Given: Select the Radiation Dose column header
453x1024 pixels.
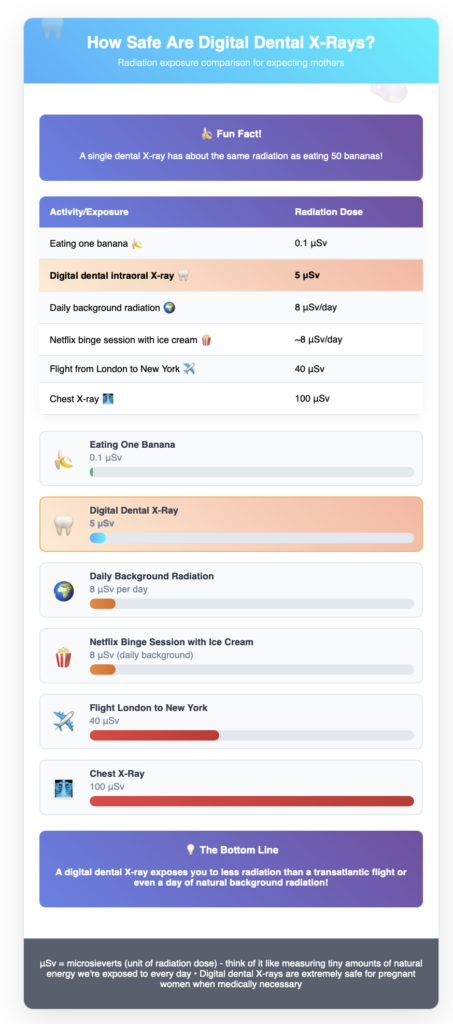Looking at the screenshot, I should (328, 212).
